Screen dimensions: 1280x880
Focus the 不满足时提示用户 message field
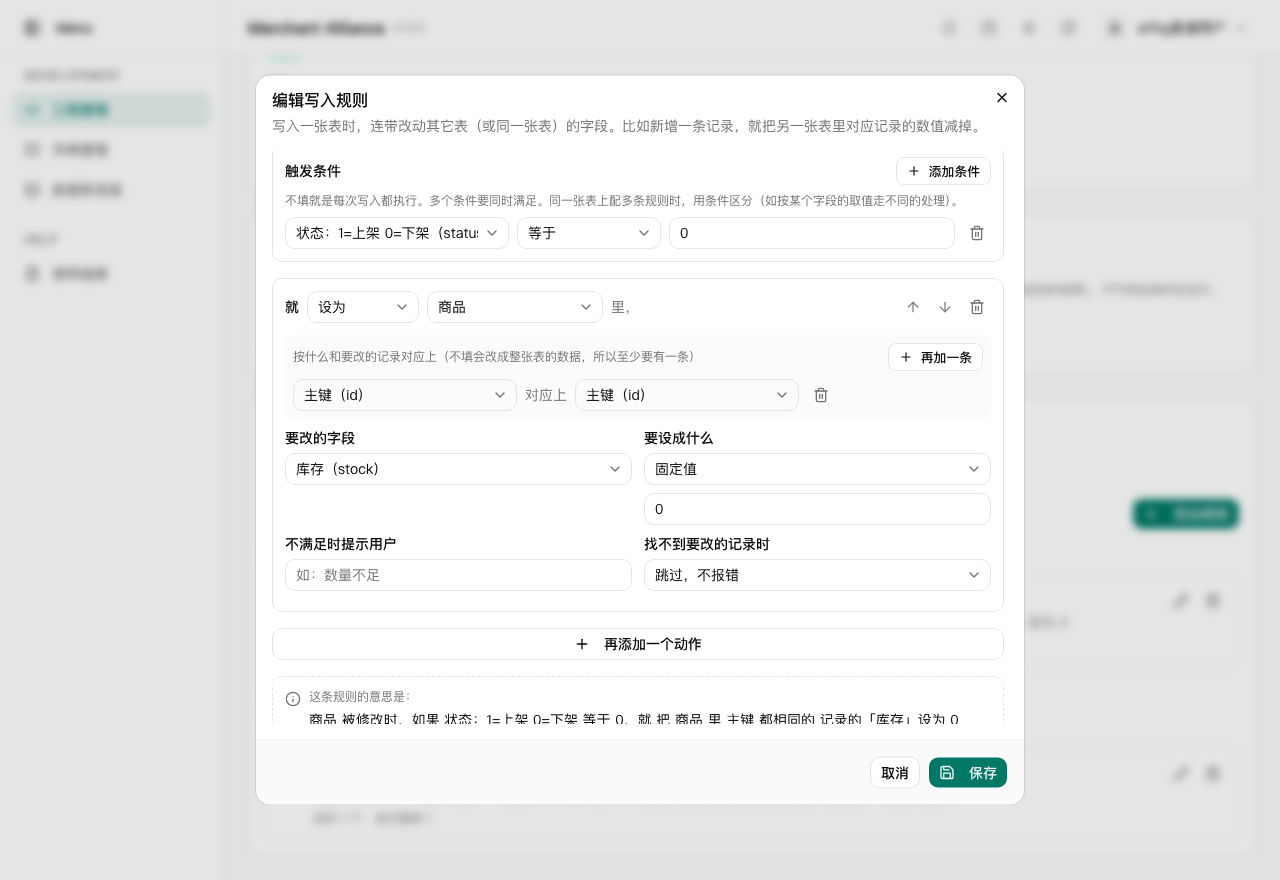click(458, 575)
